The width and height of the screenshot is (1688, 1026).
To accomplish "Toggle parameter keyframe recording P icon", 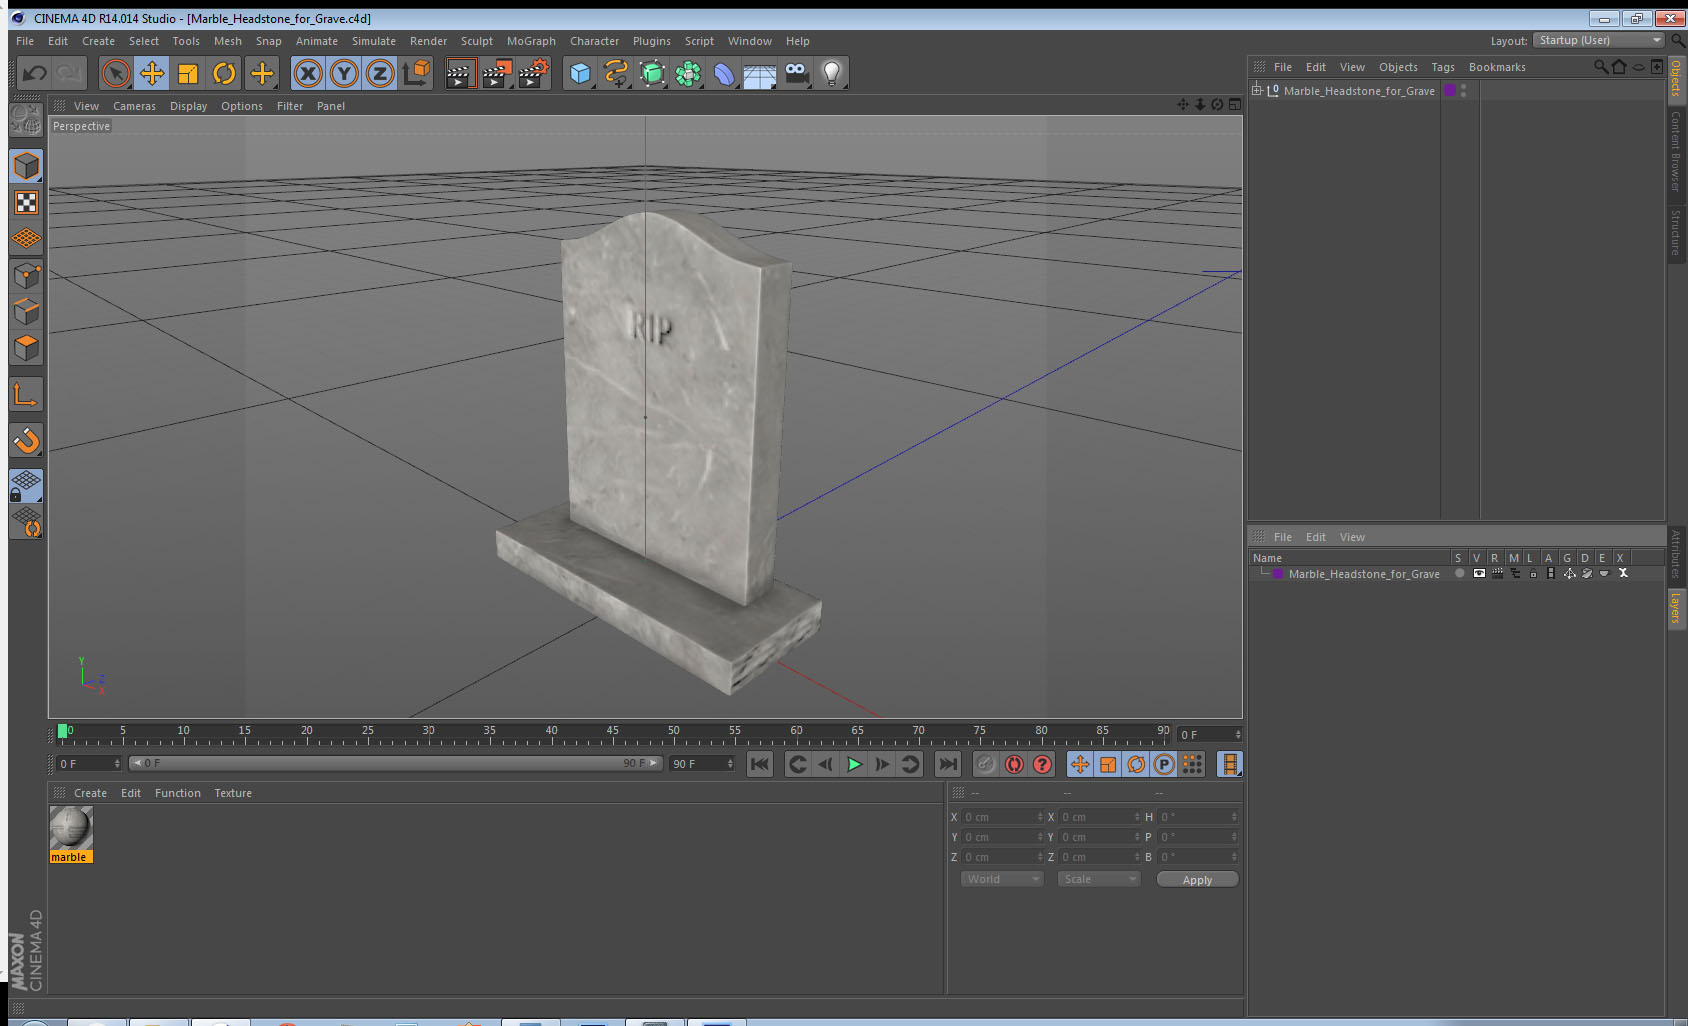I will 1164,764.
